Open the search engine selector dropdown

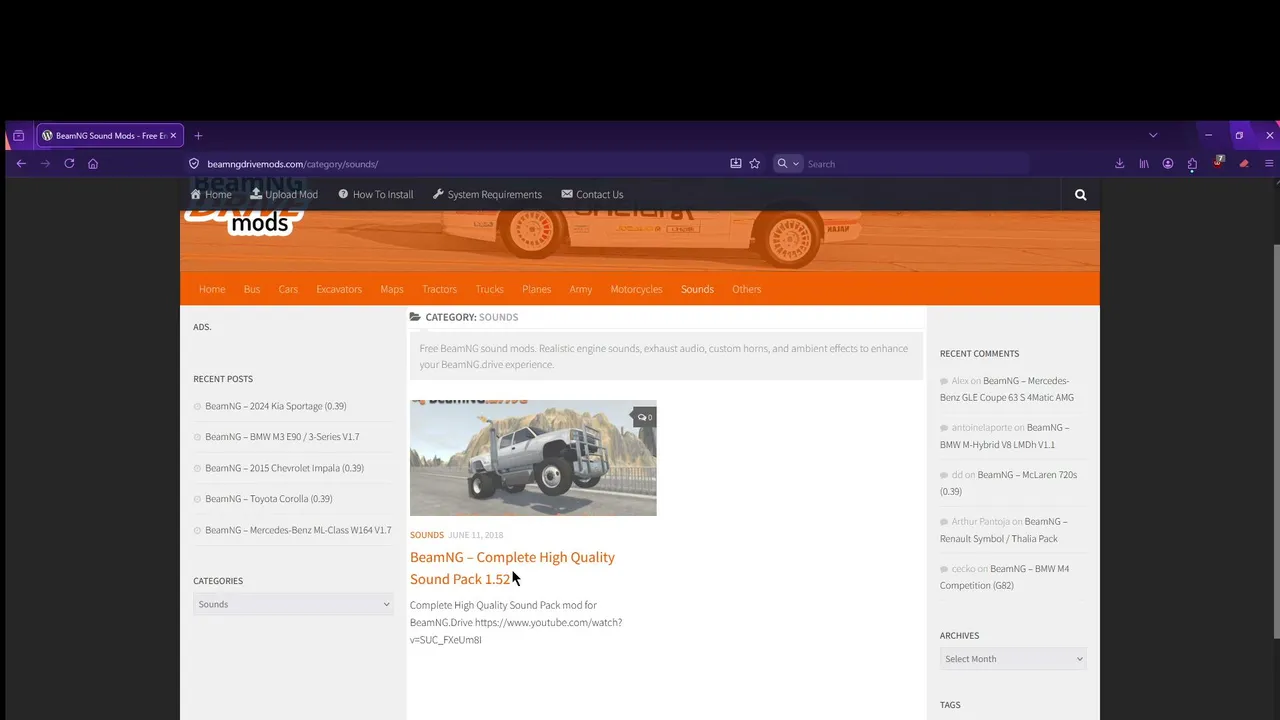point(788,164)
